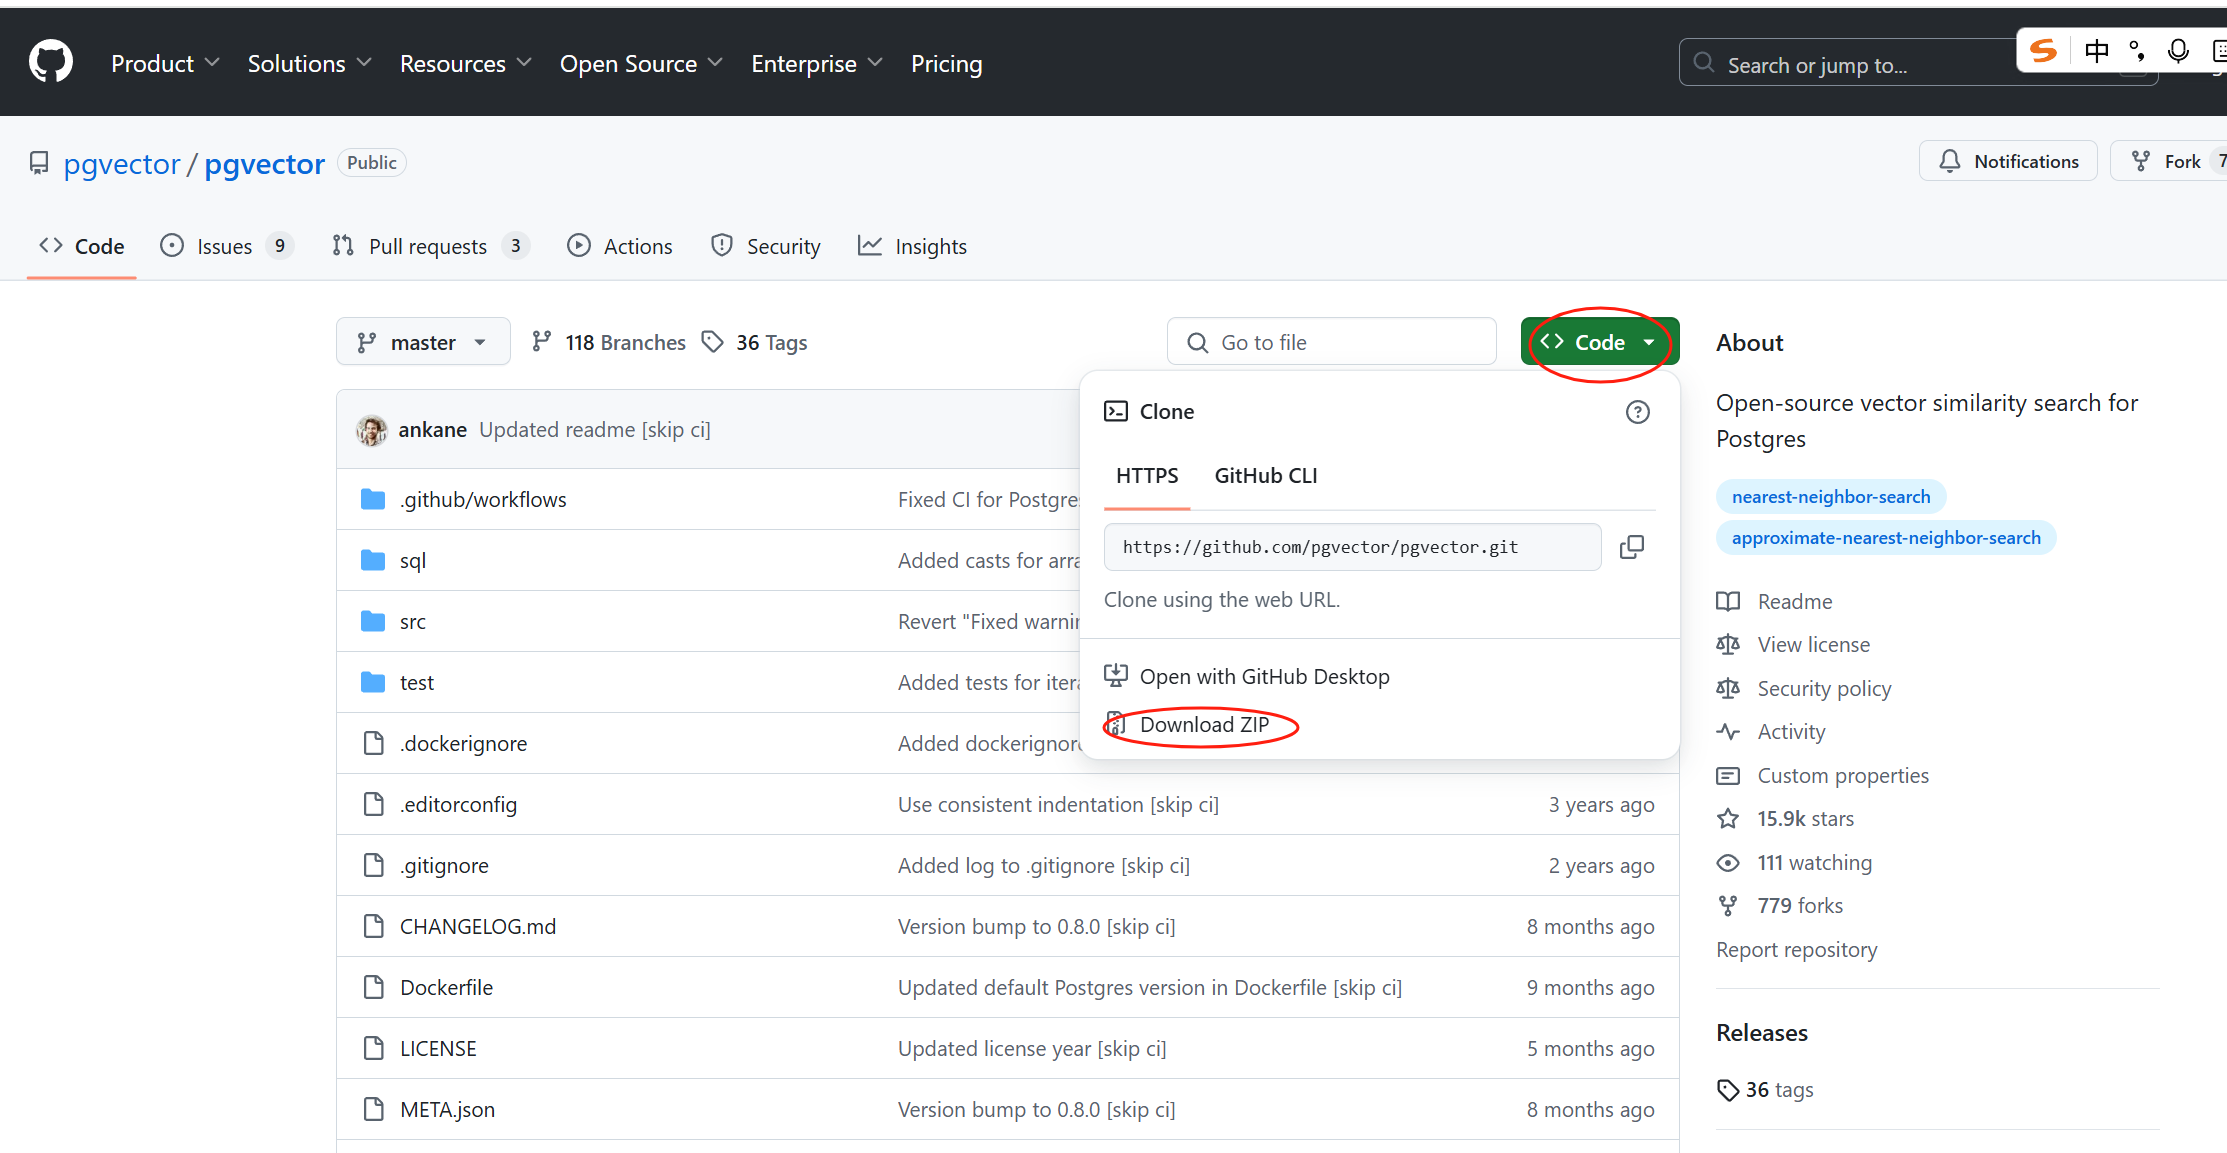
Task: Open the .github/workflows folder
Action: click(483, 499)
